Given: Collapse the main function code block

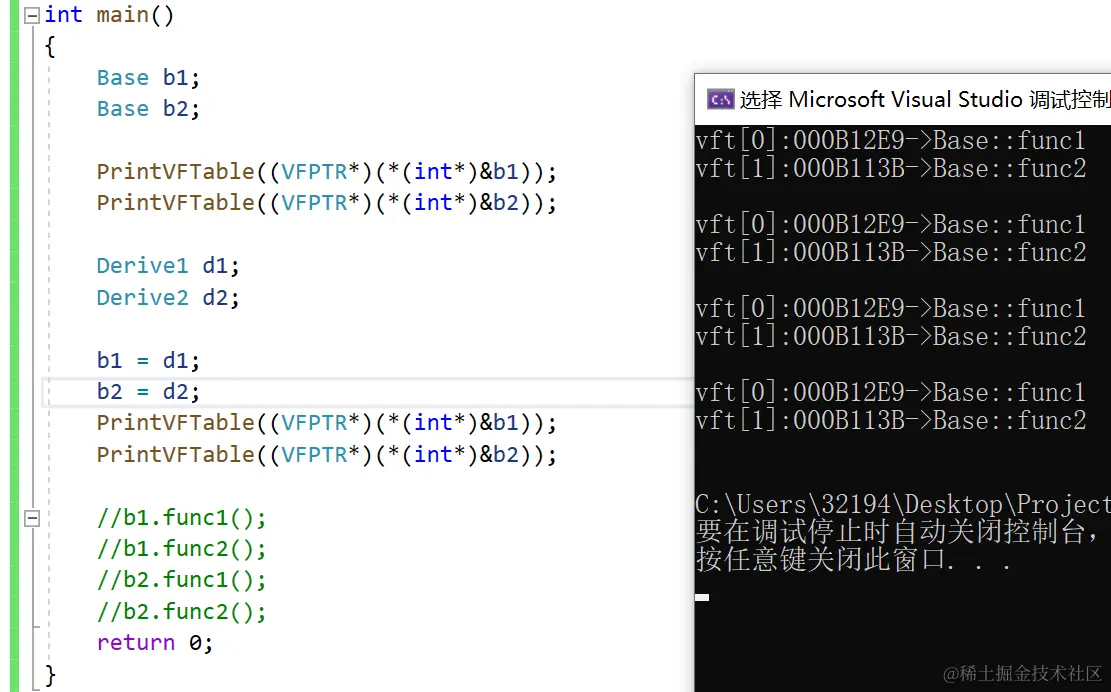Looking at the screenshot, I should coord(32,16).
